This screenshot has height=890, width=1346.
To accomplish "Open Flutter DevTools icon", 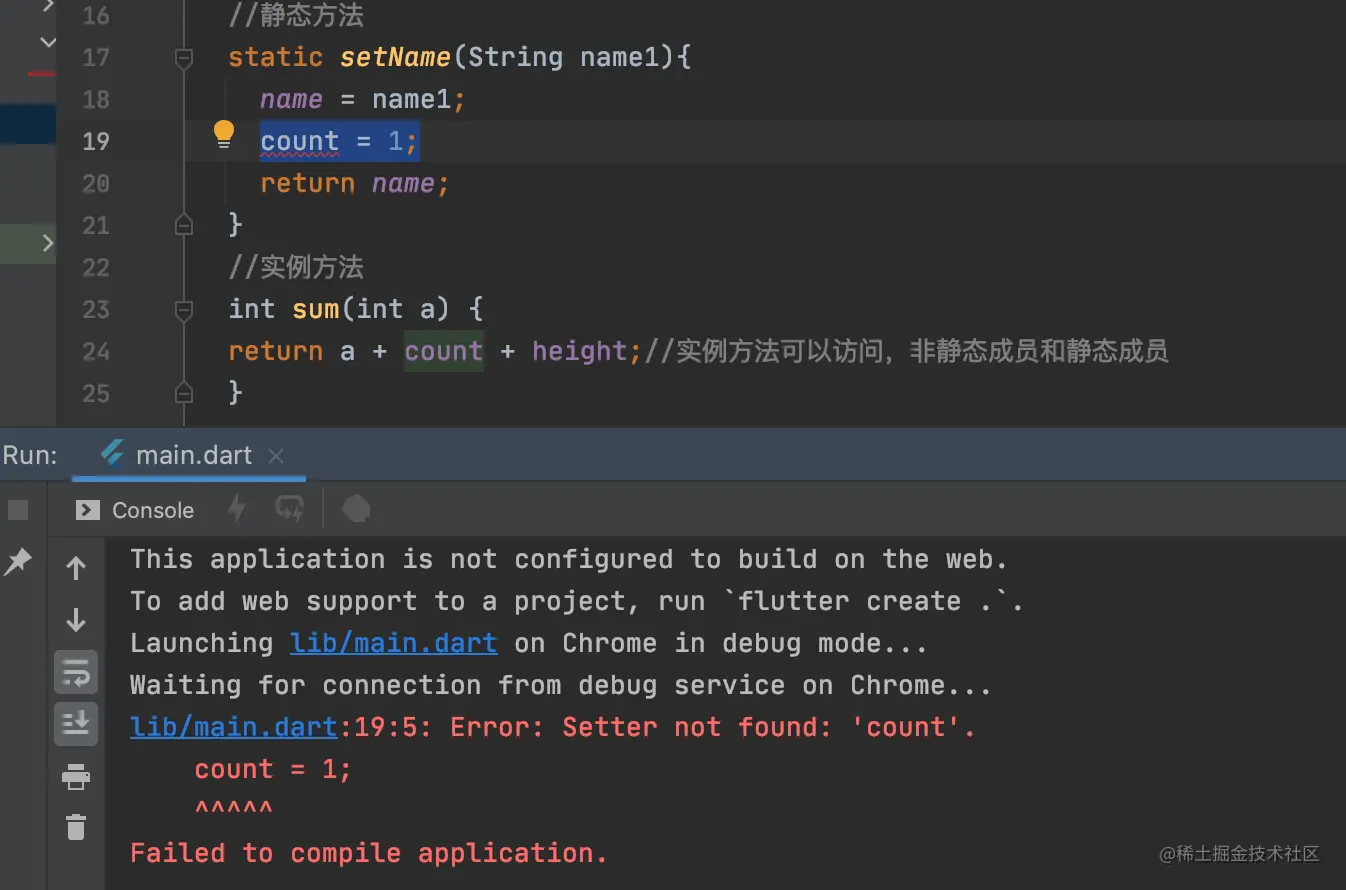I will [x=356, y=509].
